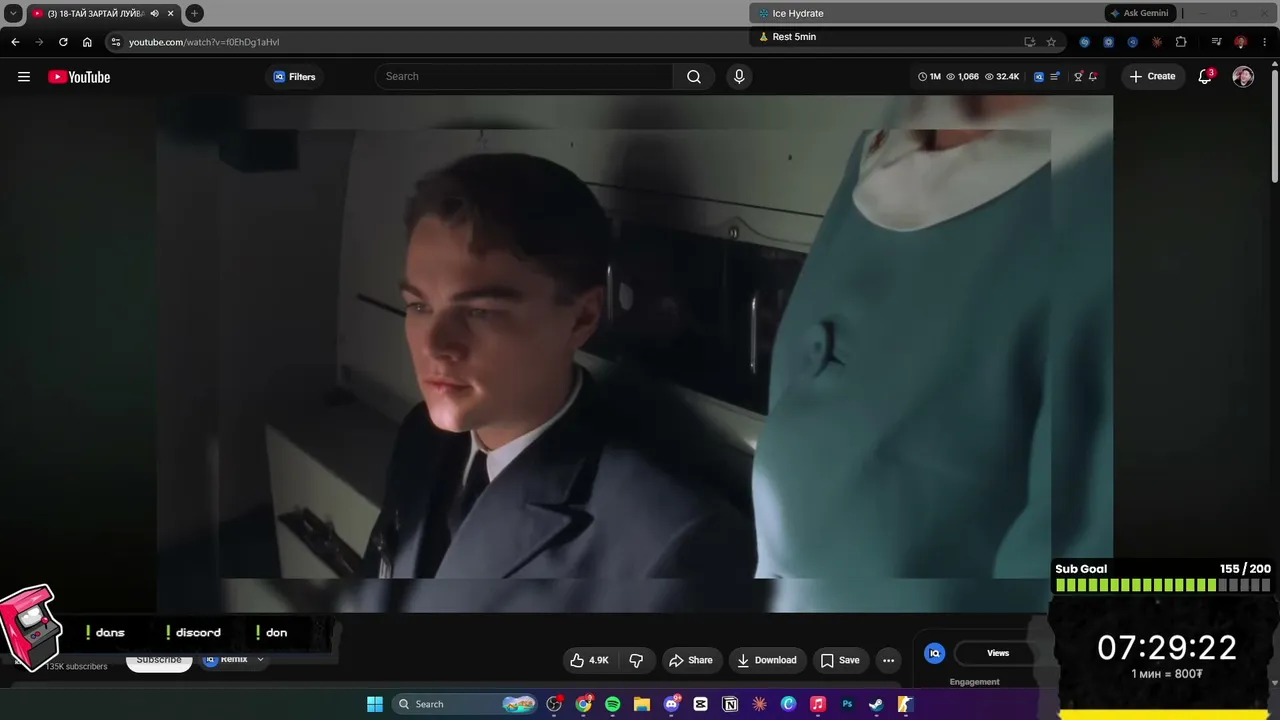Open the YouTube guide hamburger menu

point(24,77)
